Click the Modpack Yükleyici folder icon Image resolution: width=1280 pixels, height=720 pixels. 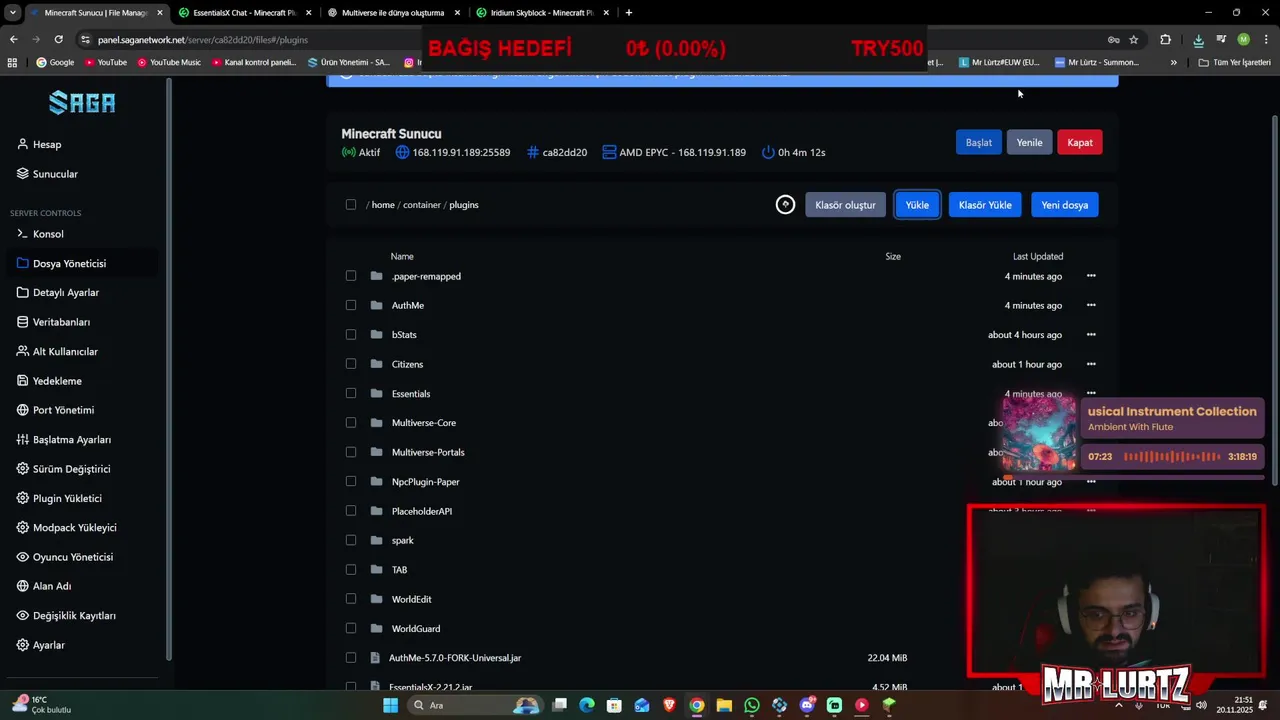coord(23,527)
